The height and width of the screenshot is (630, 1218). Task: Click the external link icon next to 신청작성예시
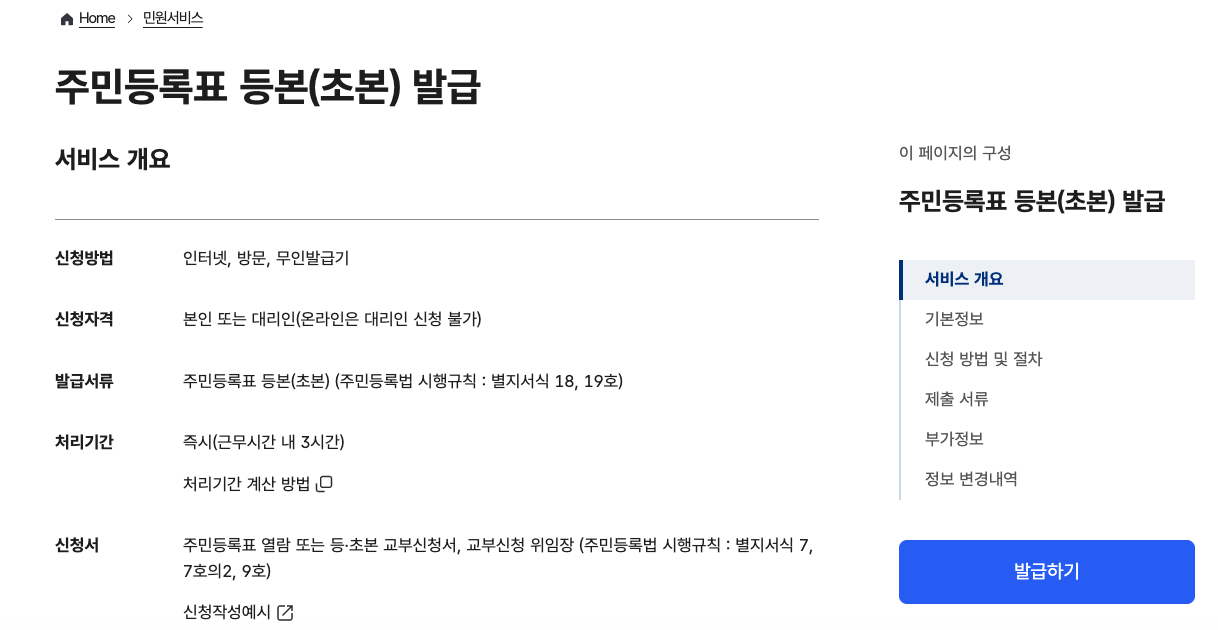pyautogui.click(x=286, y=612)
